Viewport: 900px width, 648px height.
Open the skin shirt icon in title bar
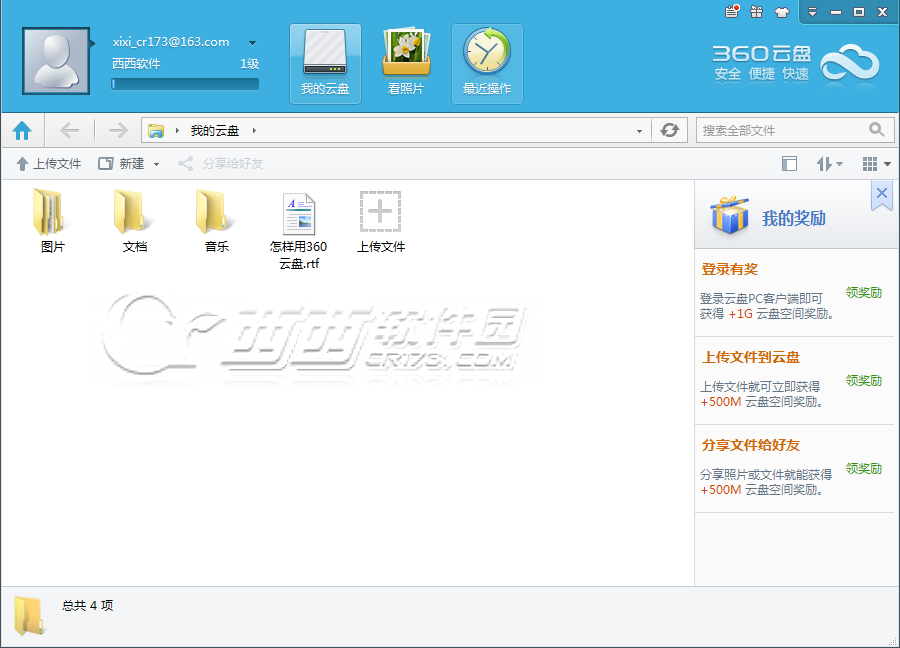(782, 12)
